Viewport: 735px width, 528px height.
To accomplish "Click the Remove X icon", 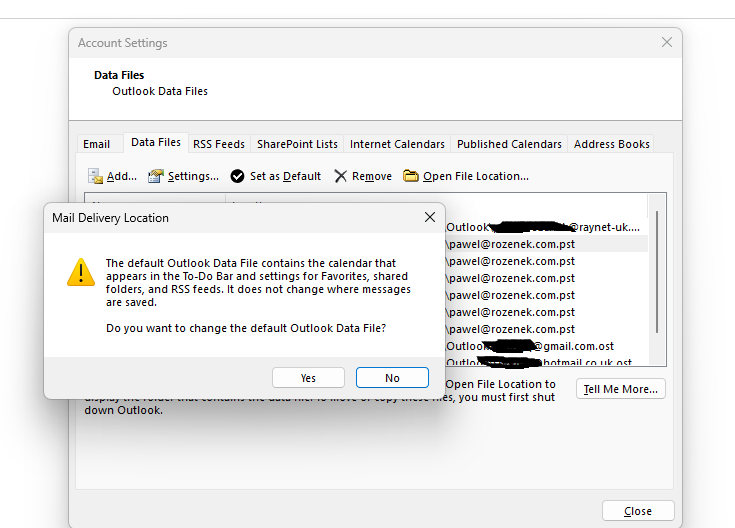I will tap(340, 176).
